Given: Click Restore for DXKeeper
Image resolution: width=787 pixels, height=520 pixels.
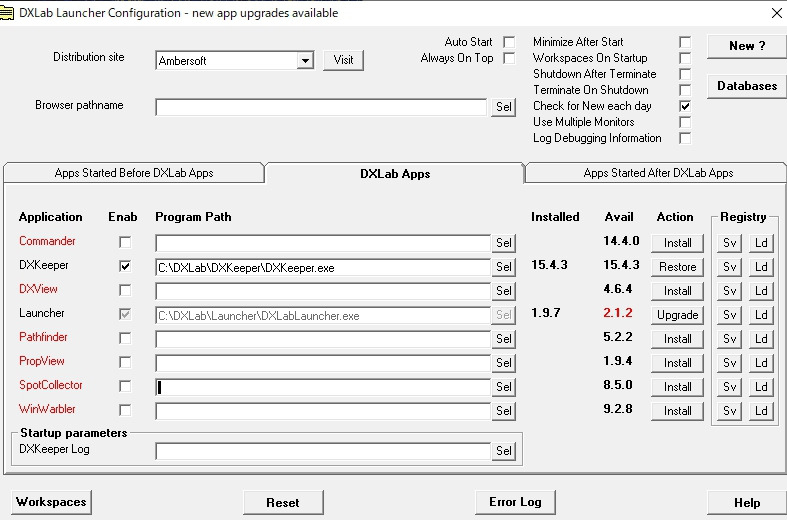Looking at the screenshot, I should coord(677,267).
